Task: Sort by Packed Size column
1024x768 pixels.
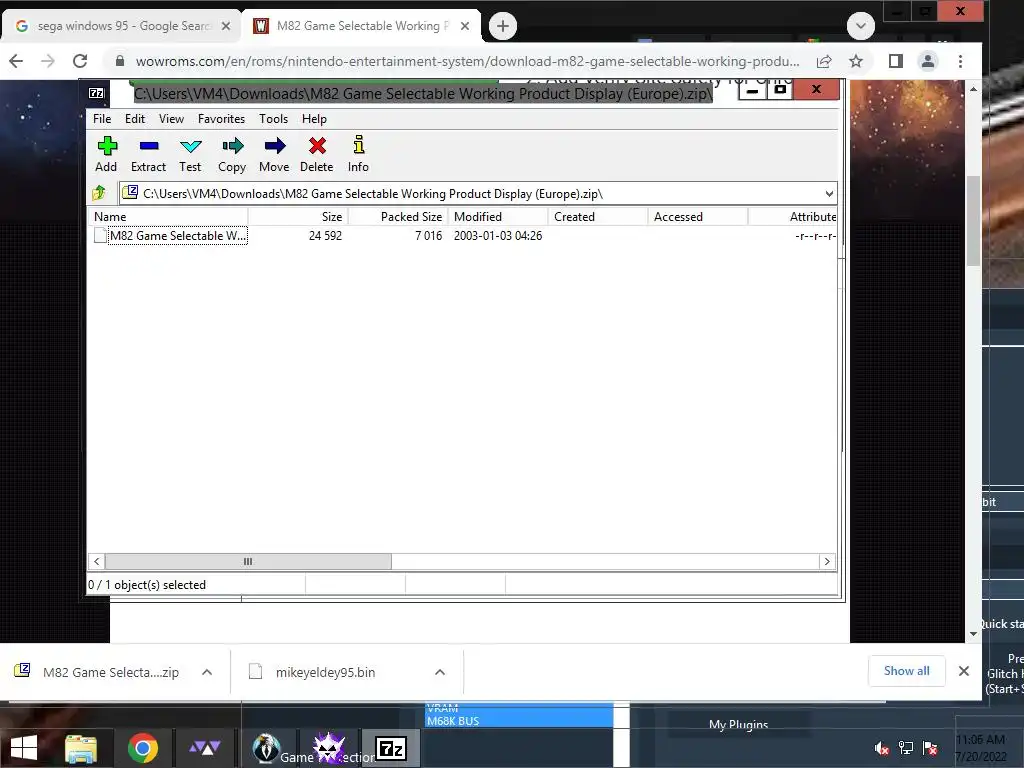Action: pos(398,217)
